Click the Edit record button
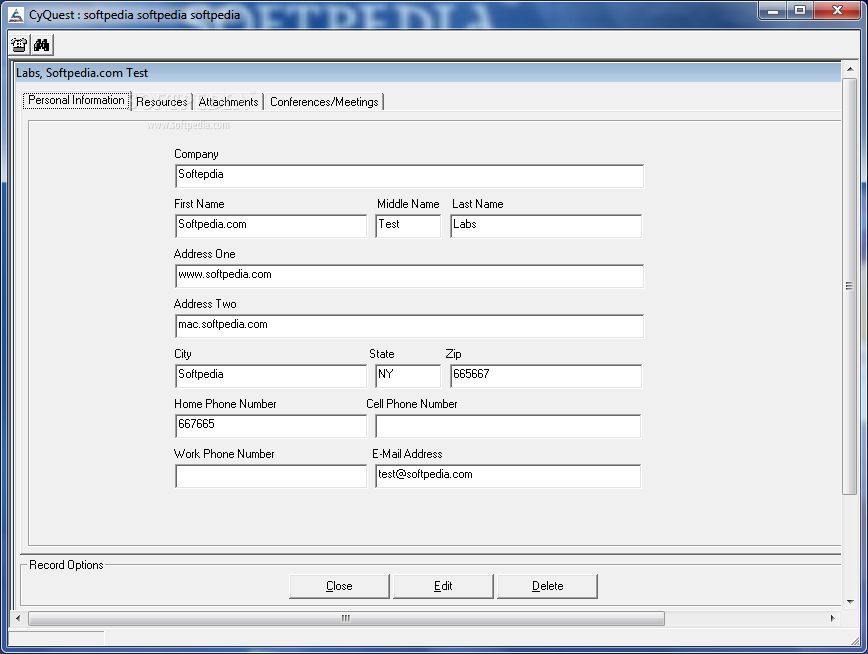The height and width of the screenshot is (654, 868). pyautogui.click(x=443, y=586)
